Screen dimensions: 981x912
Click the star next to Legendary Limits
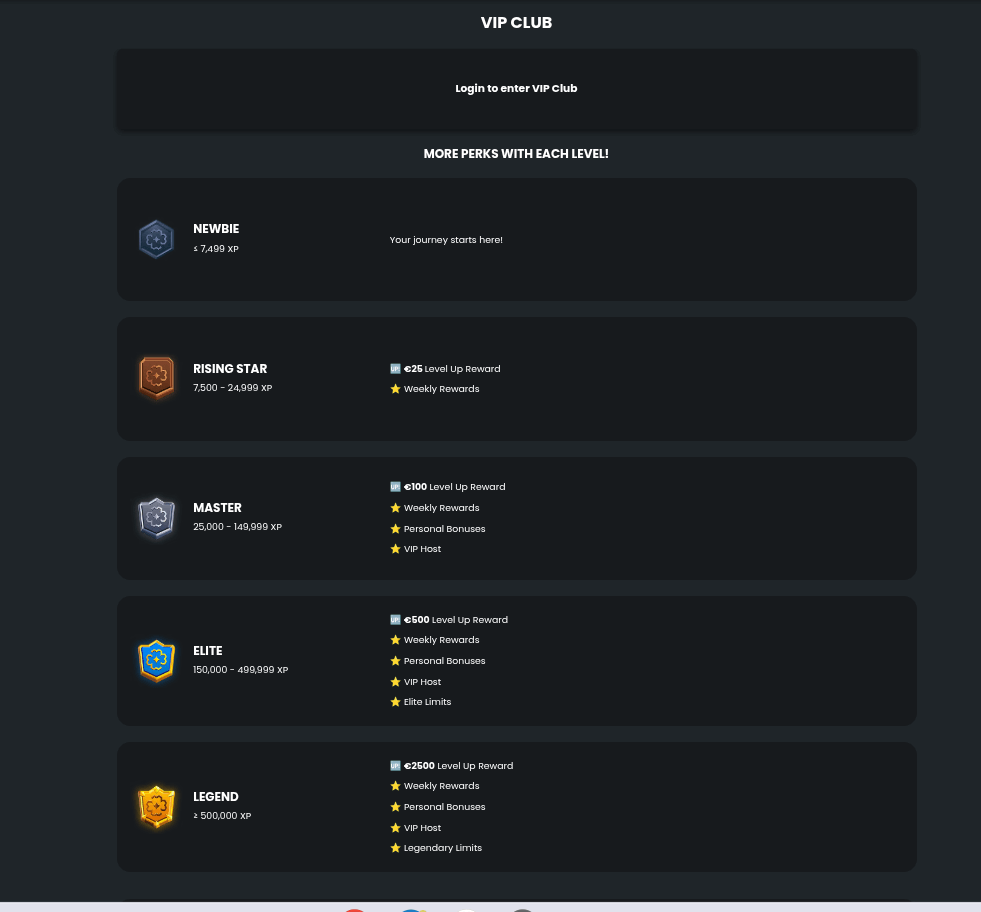click(395, 848)
